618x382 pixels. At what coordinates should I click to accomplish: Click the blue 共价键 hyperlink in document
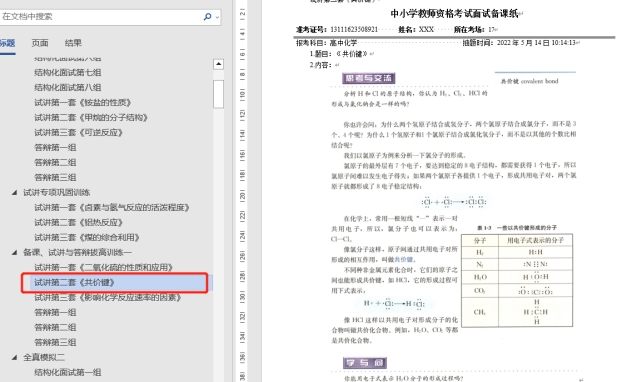click(404, 259)
